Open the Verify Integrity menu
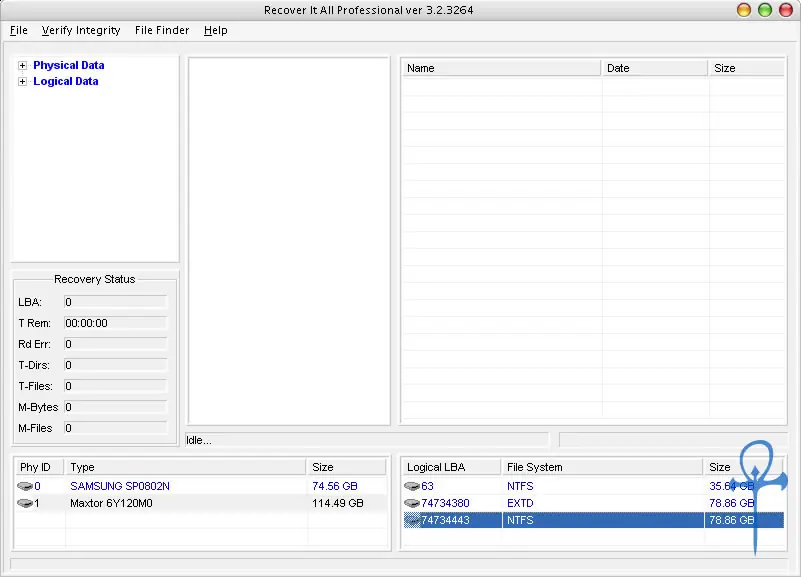 pyautogui.click(x=81, y=30)
